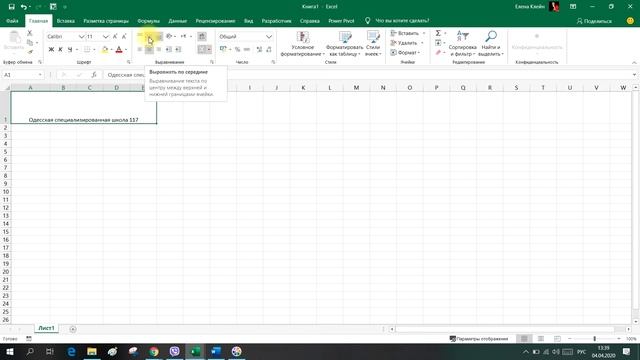This screenshot has height=360, width=640.
Task: Send feedback with smiley icon
Action: tap(630, 21)
